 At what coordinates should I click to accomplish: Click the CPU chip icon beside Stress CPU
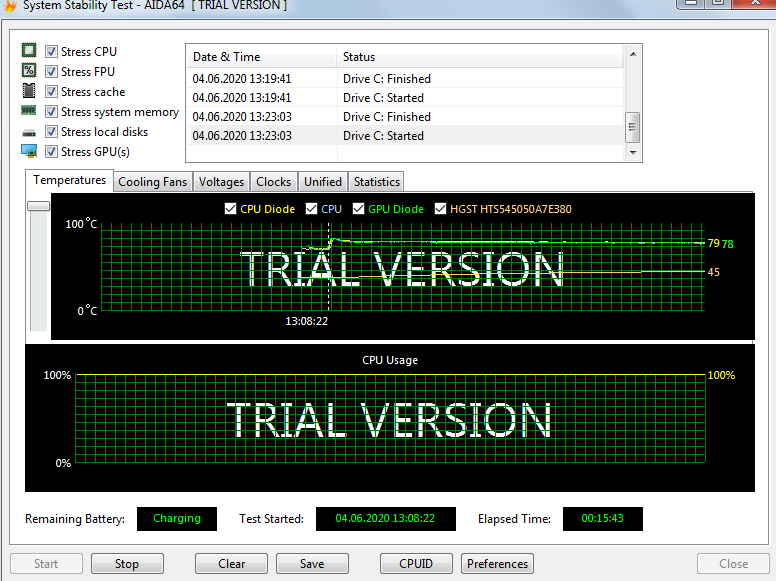pos(29,50)
